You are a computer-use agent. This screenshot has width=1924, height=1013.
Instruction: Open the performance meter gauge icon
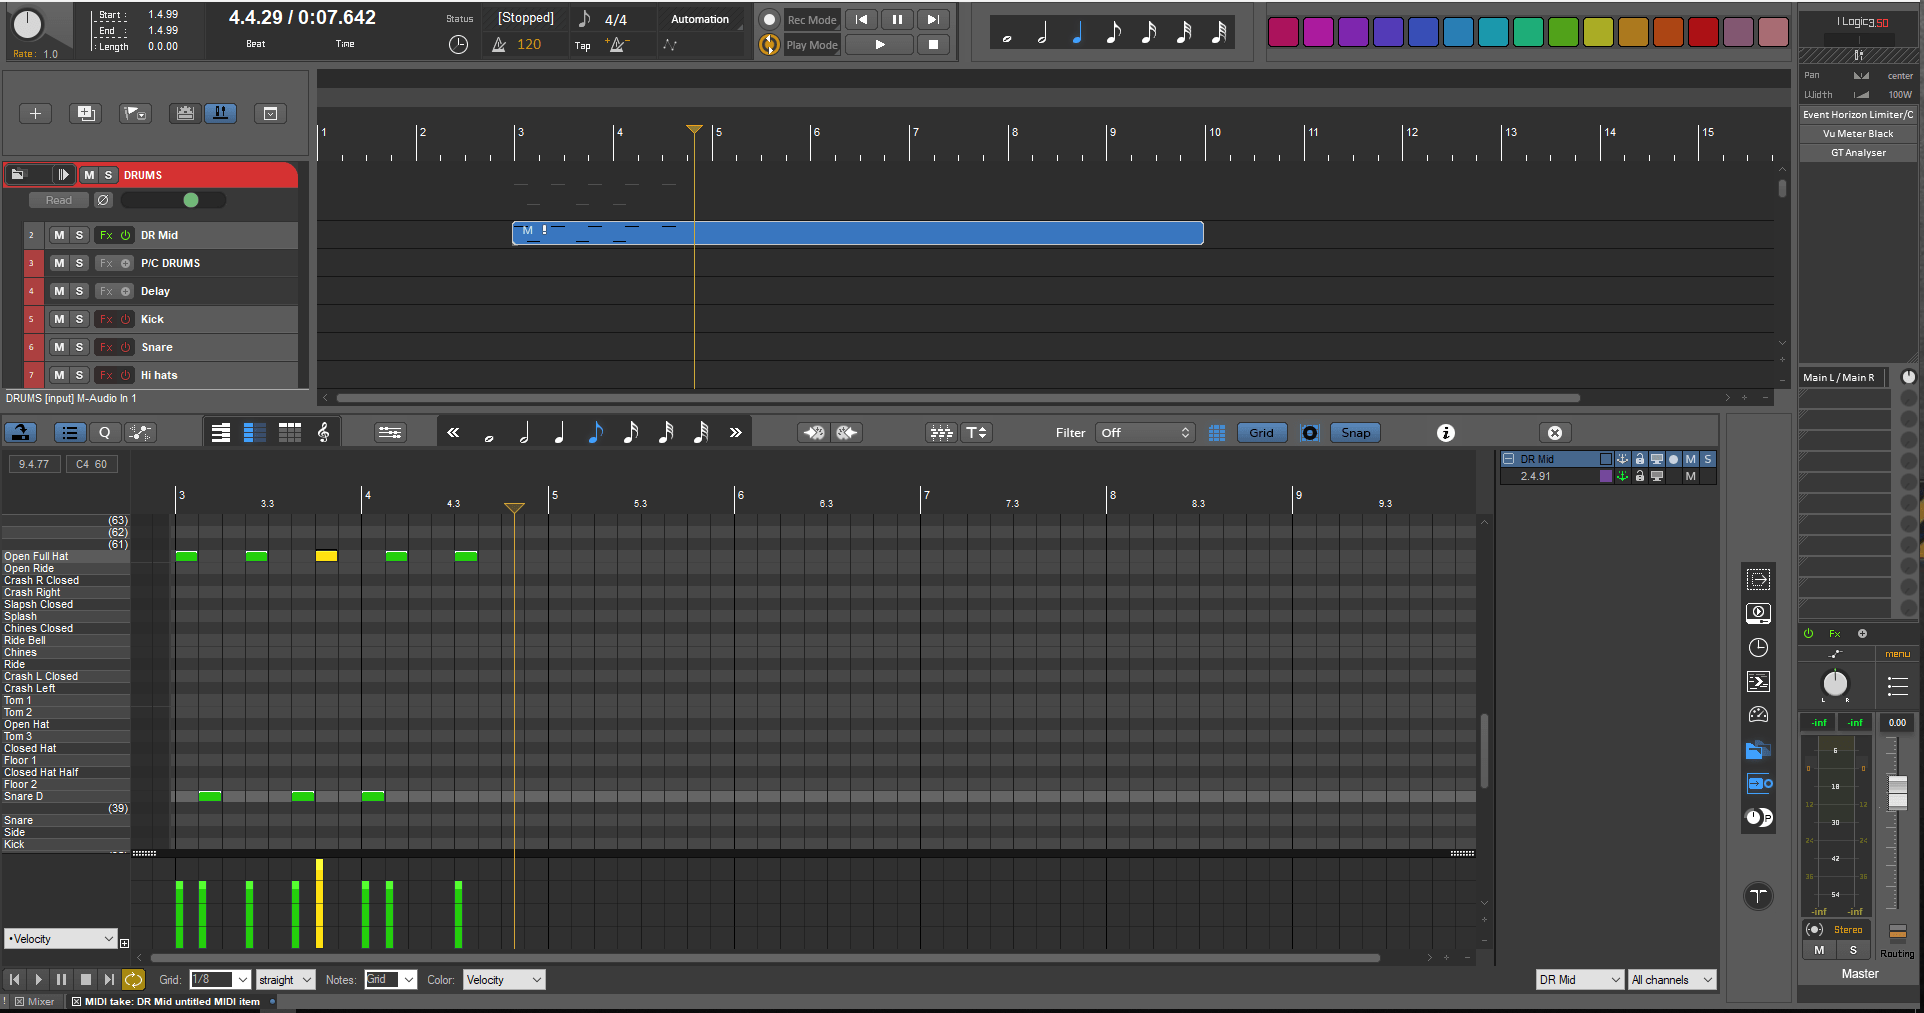(1758, 715)
